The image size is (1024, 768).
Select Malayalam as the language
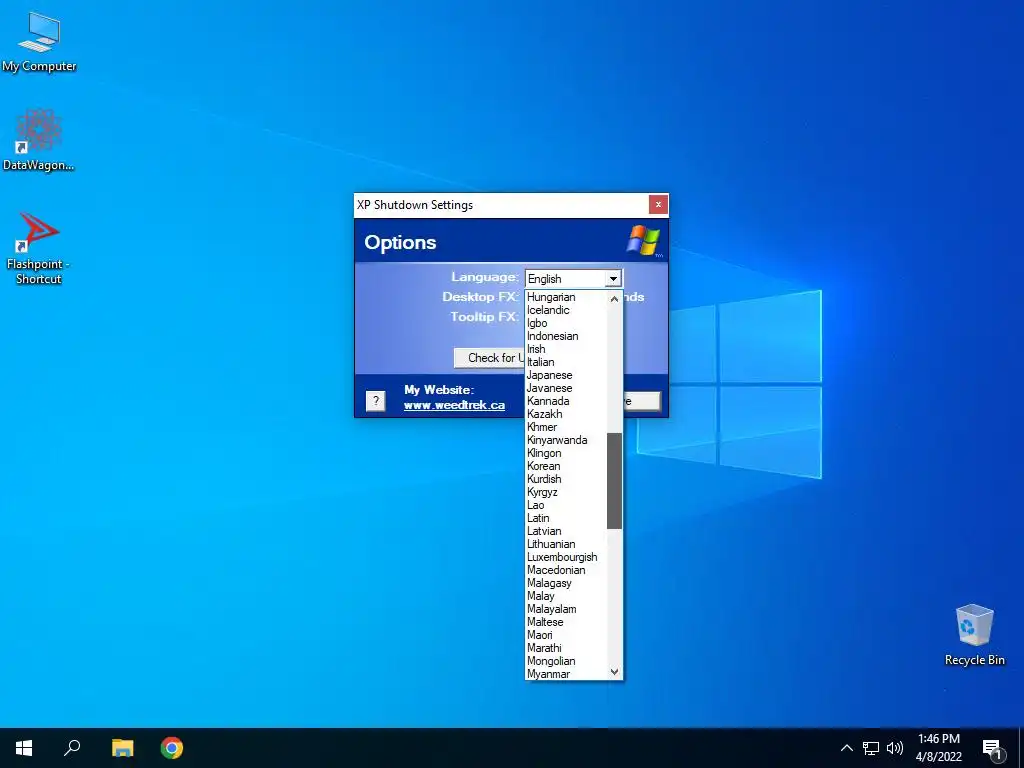[567, 609]
